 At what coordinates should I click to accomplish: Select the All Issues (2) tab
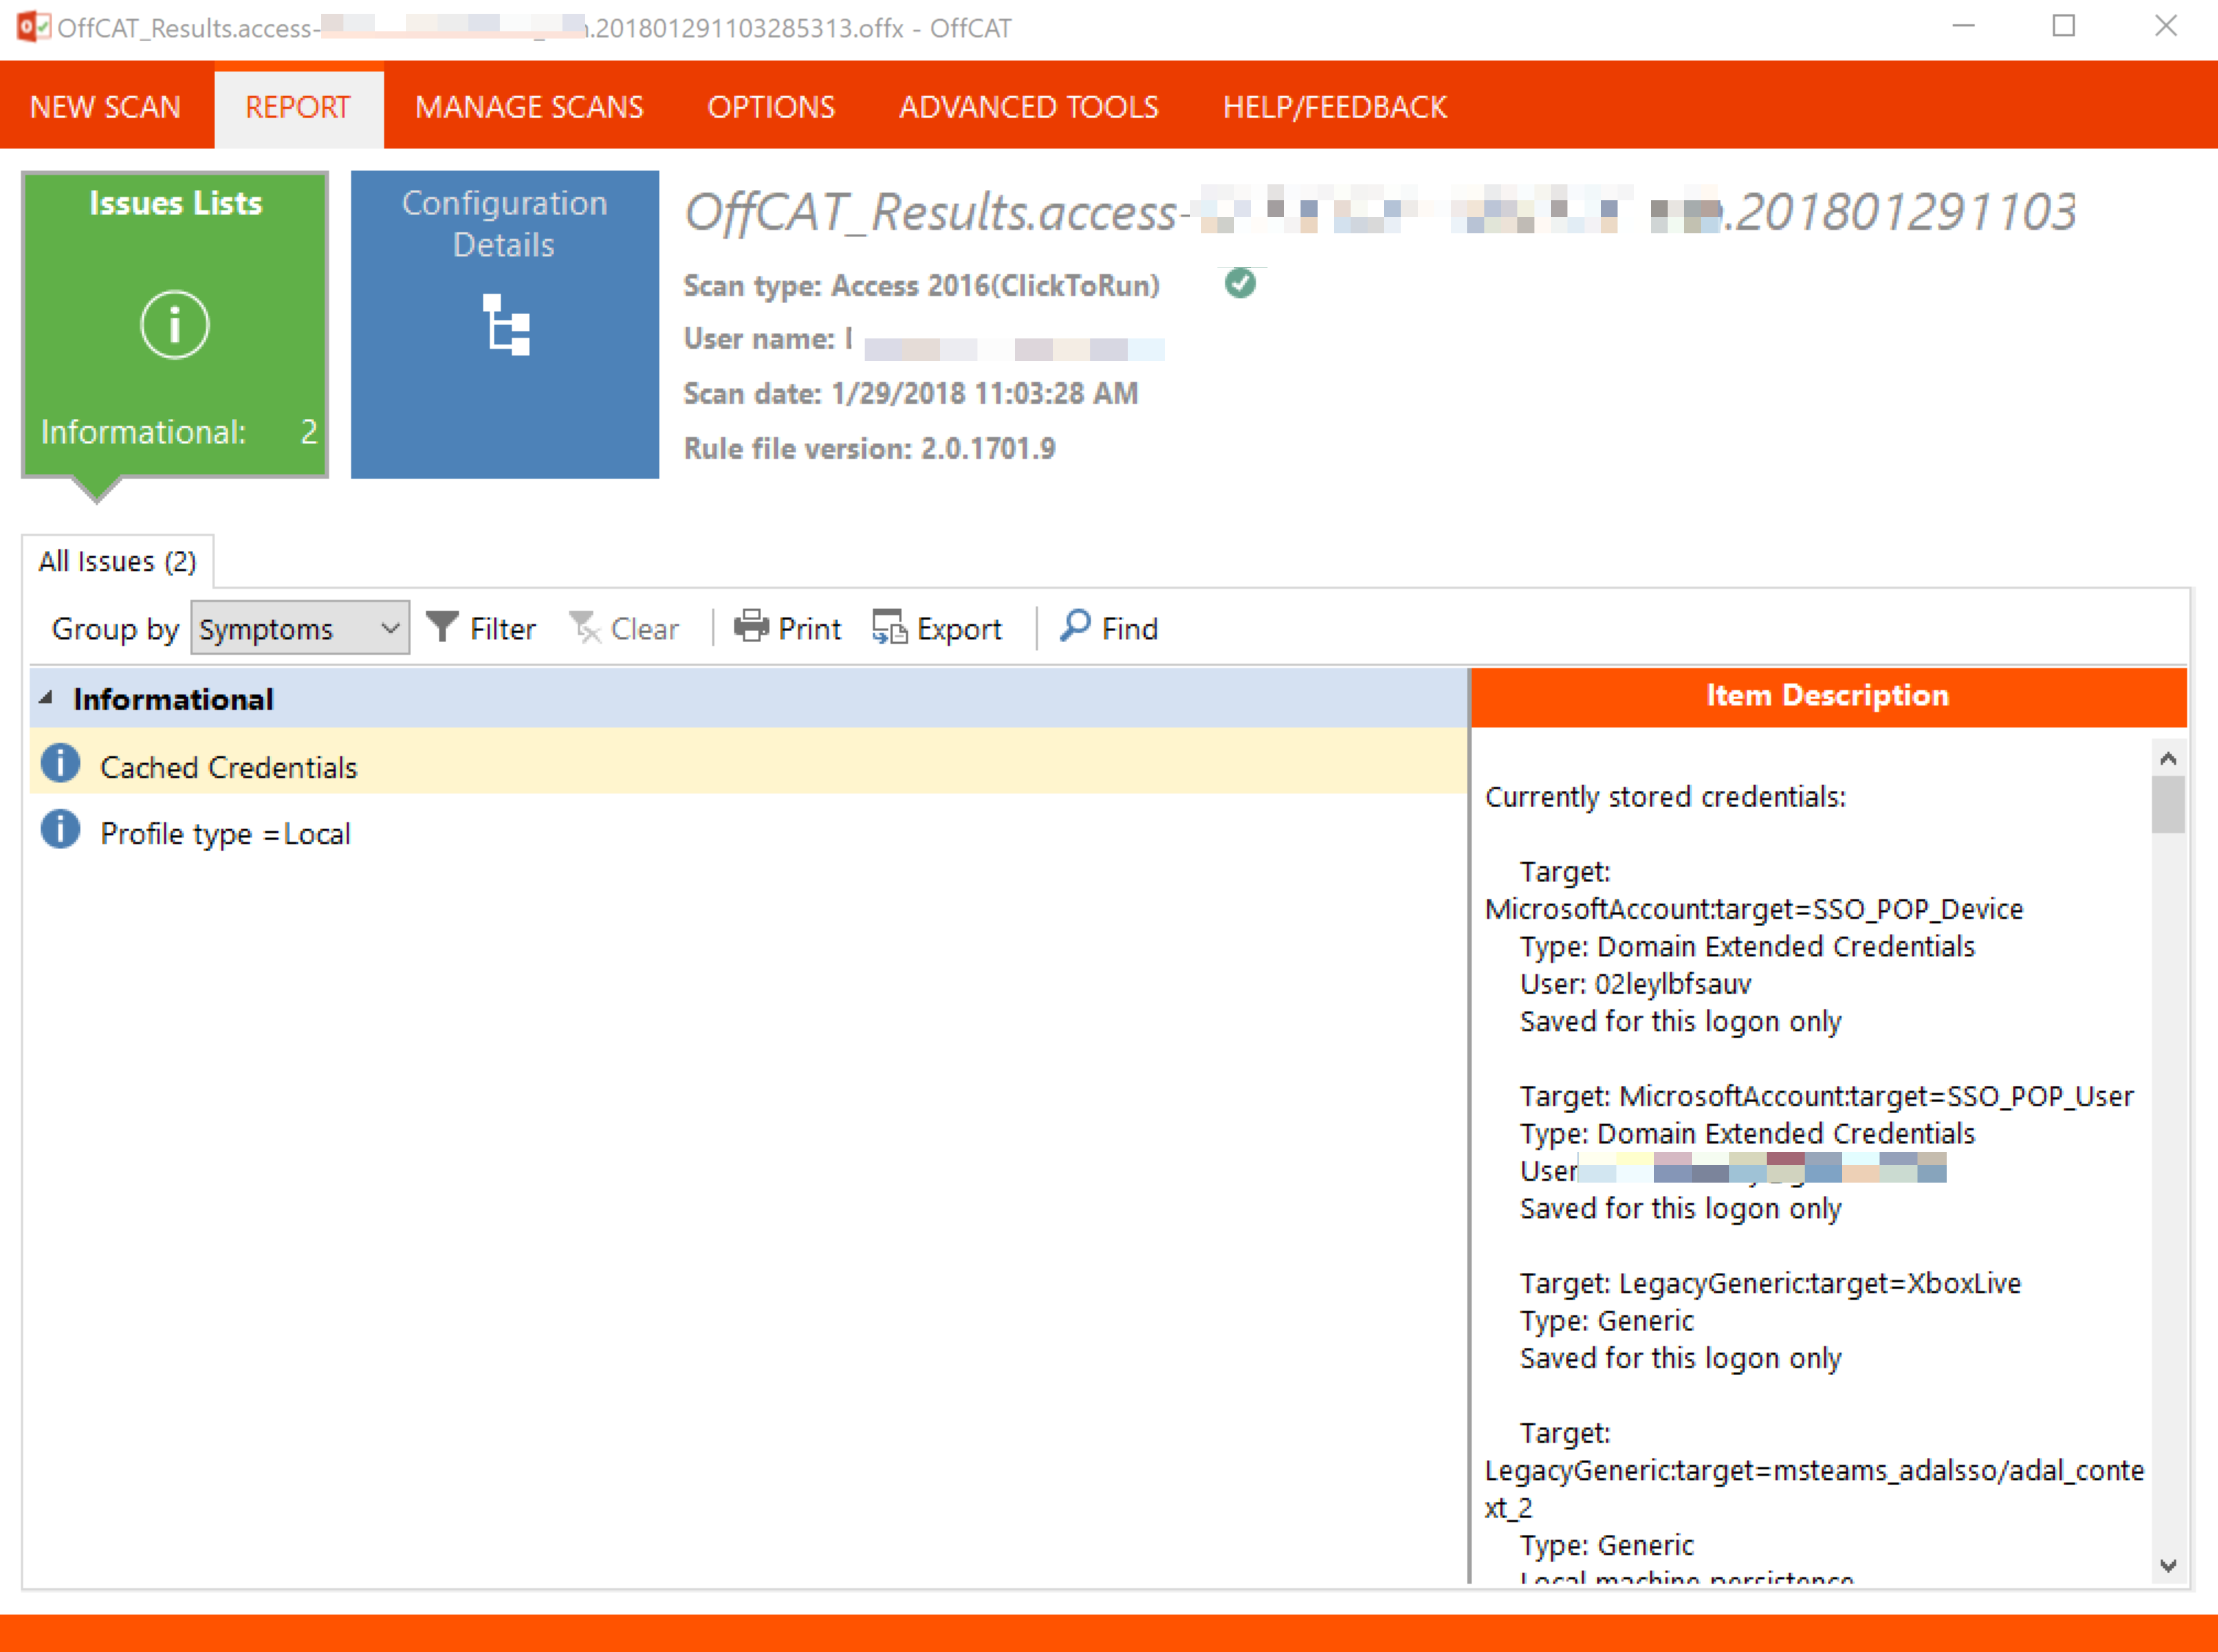click(117, 561)
